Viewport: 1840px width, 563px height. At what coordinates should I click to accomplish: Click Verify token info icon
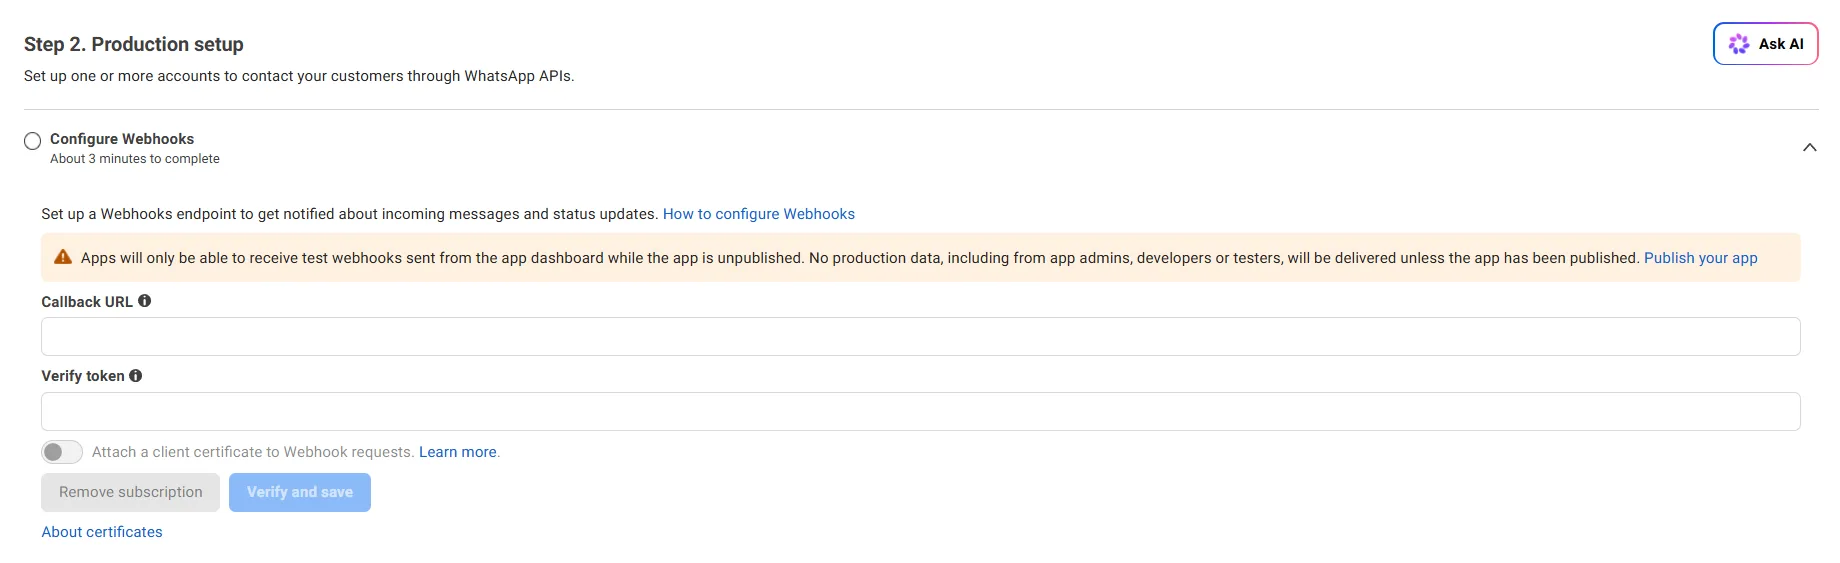pyautogui.click(x=136, y=376)
